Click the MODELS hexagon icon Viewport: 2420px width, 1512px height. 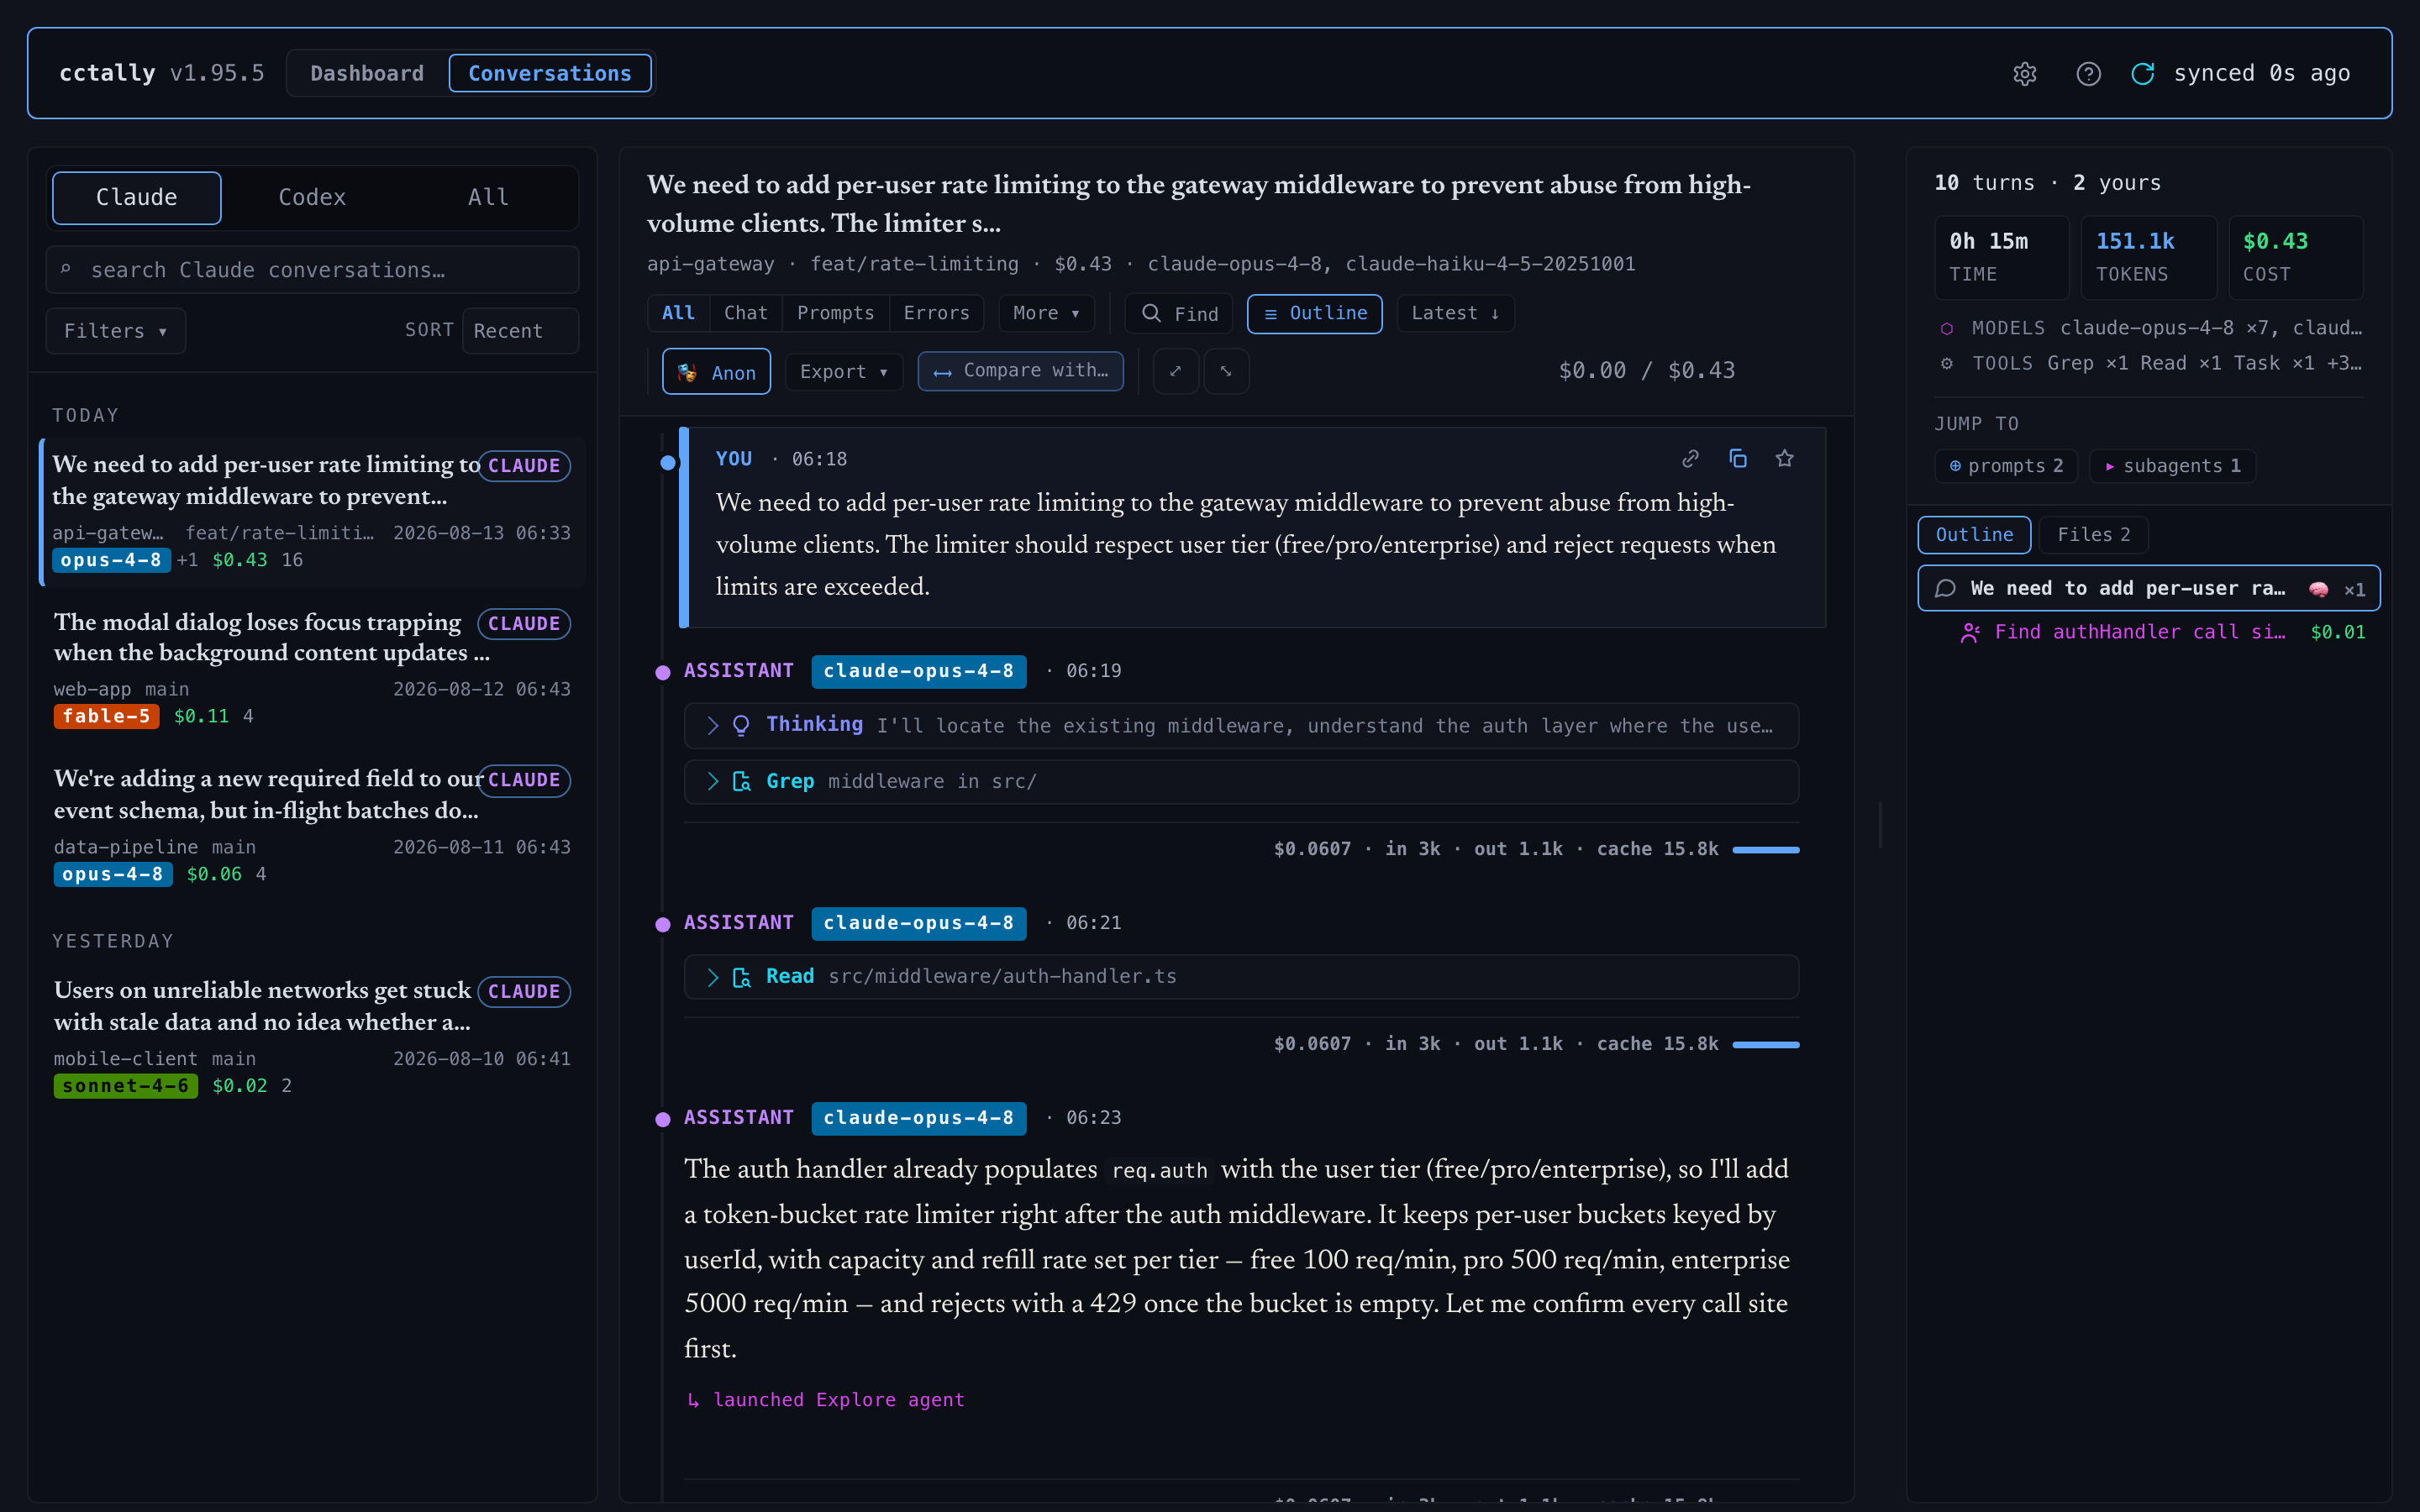[1946, 328]
